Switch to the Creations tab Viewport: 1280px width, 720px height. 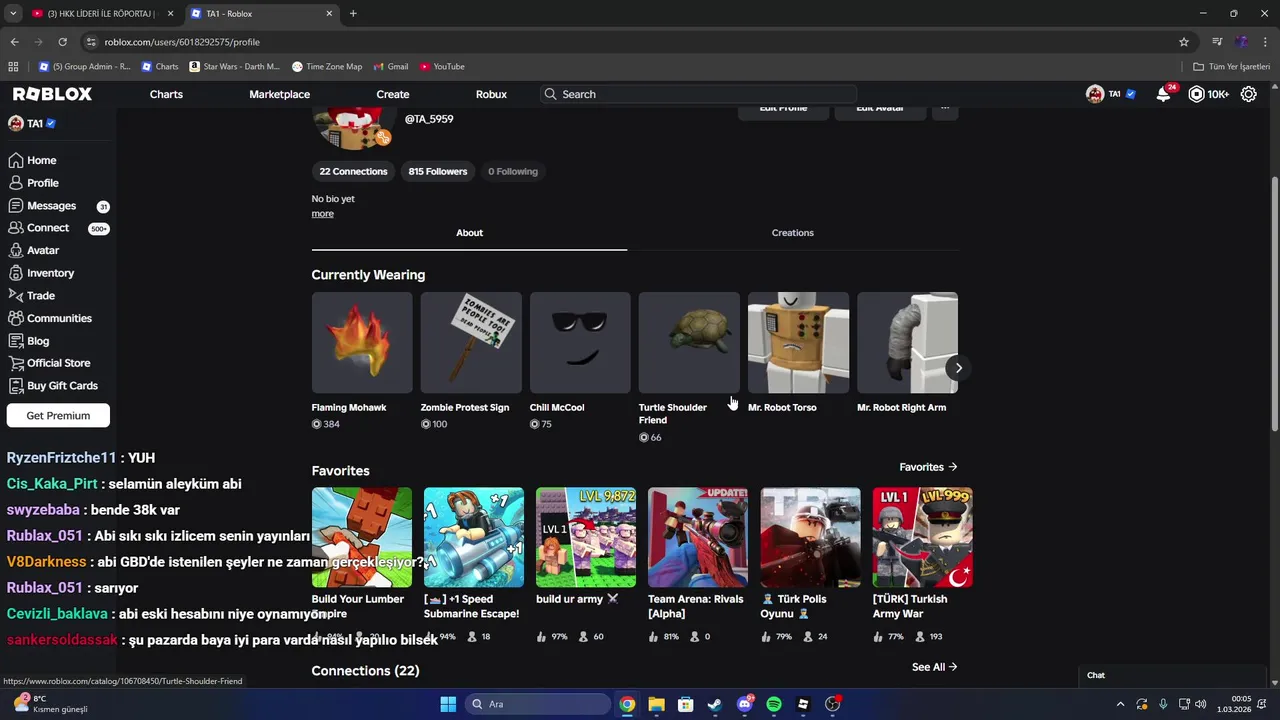click(793, 233)
